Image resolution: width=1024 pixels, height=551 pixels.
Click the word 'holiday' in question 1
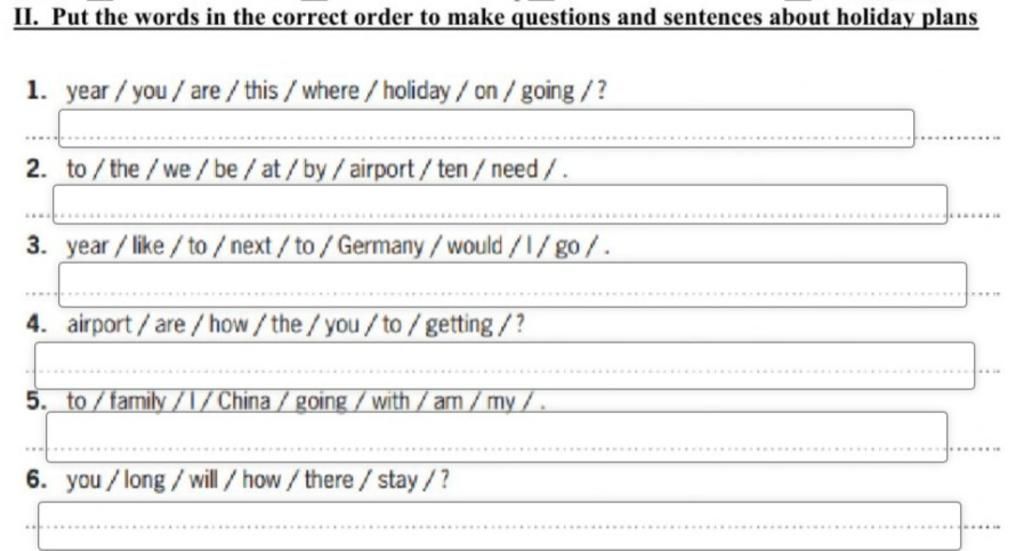(x=417, y=91)
